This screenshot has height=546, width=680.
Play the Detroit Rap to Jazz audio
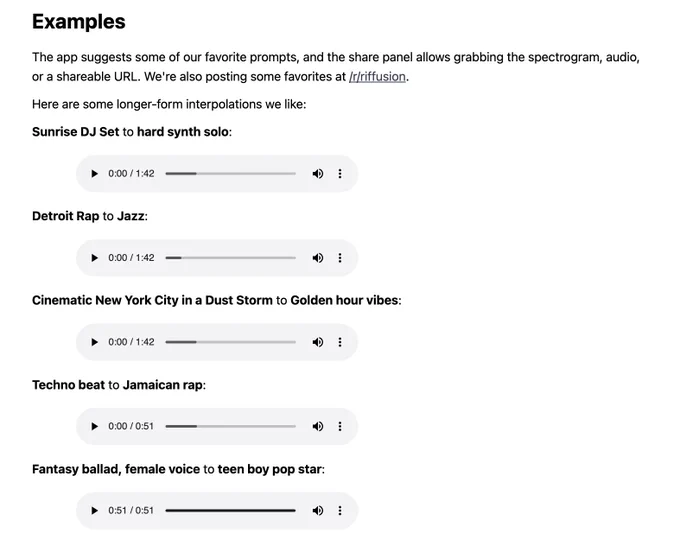click(x=94, y=258)
